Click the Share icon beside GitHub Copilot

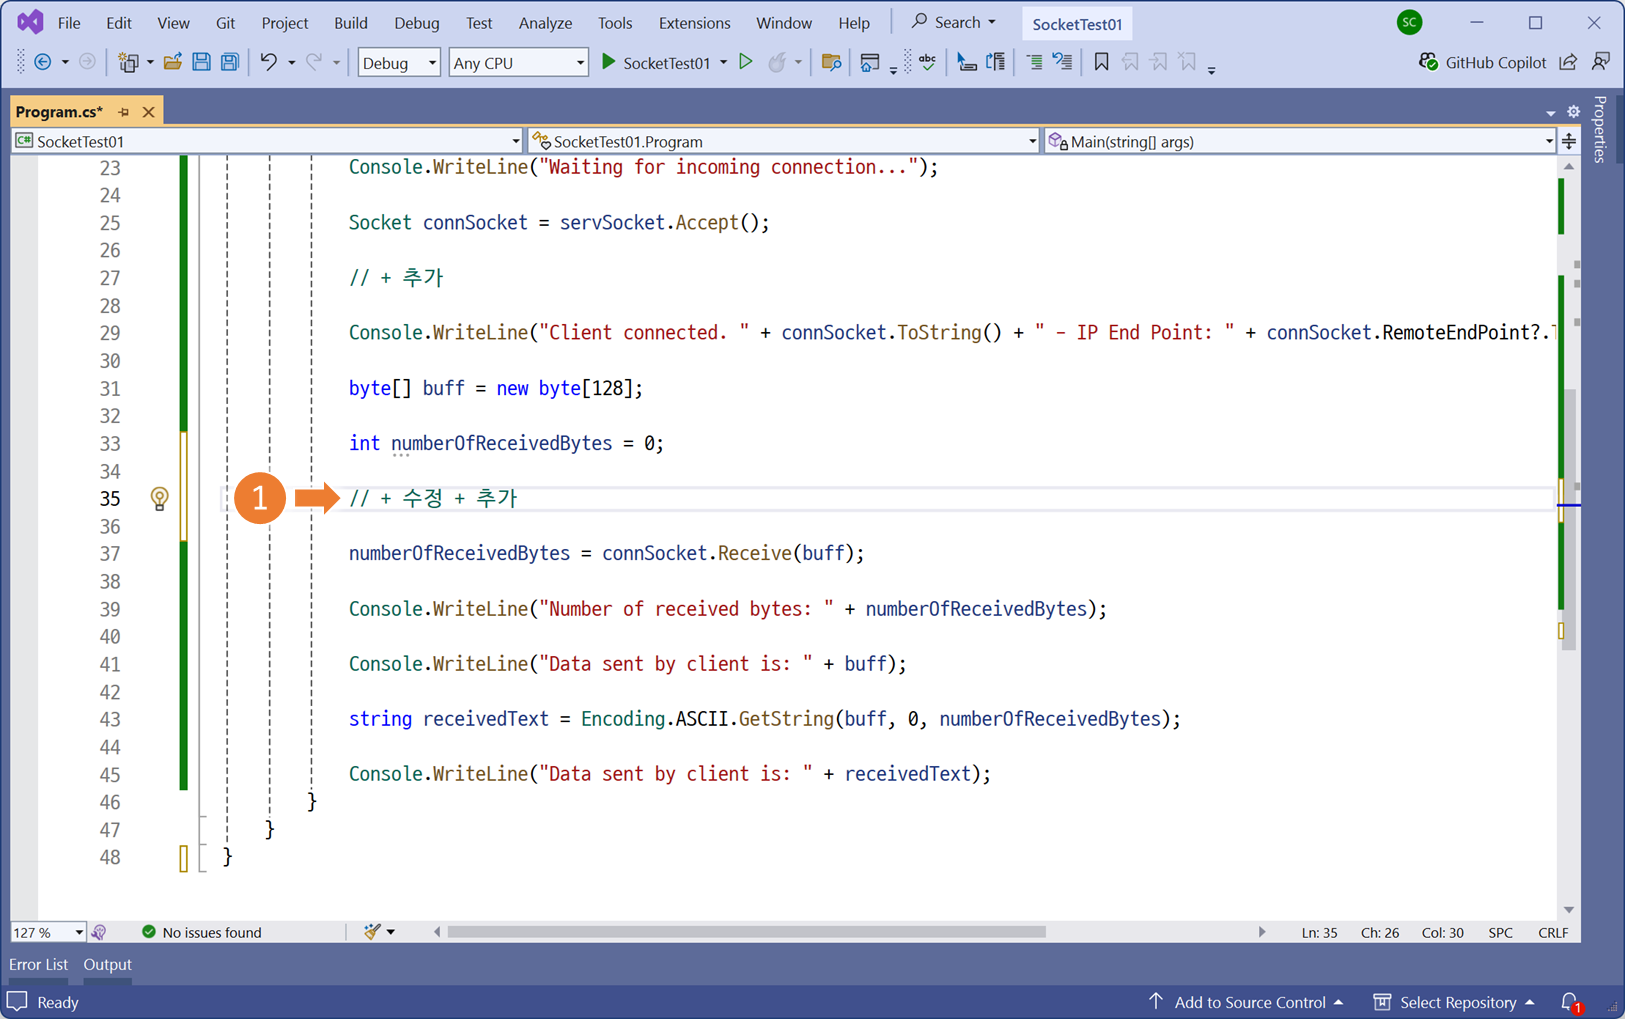(x=1568, y=62)
